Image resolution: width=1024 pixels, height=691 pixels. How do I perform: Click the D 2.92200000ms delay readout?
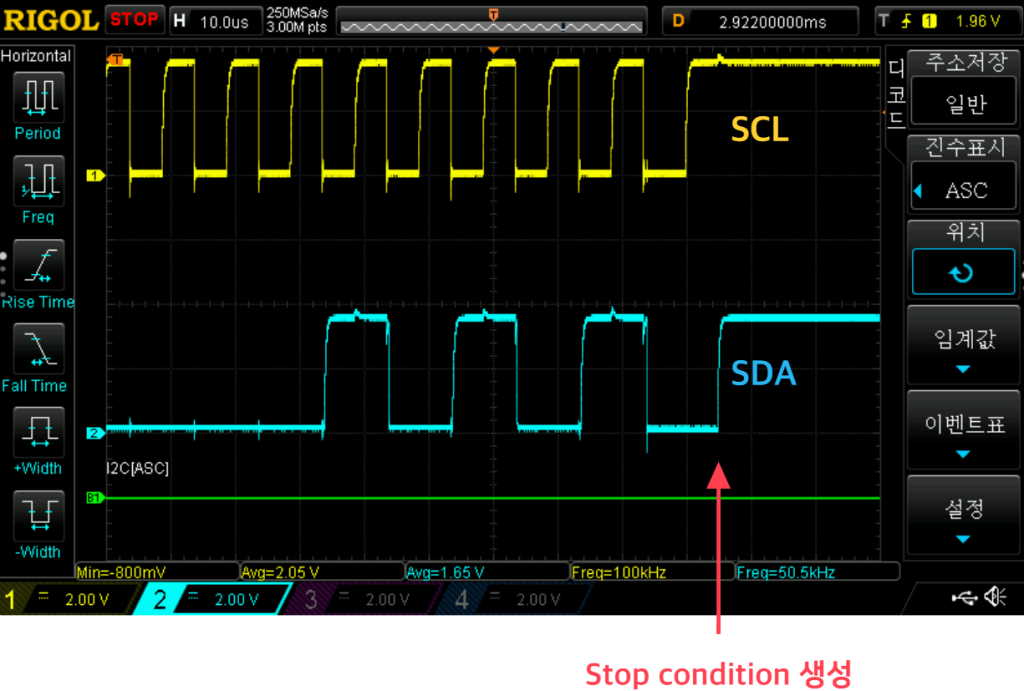point(760,22)
